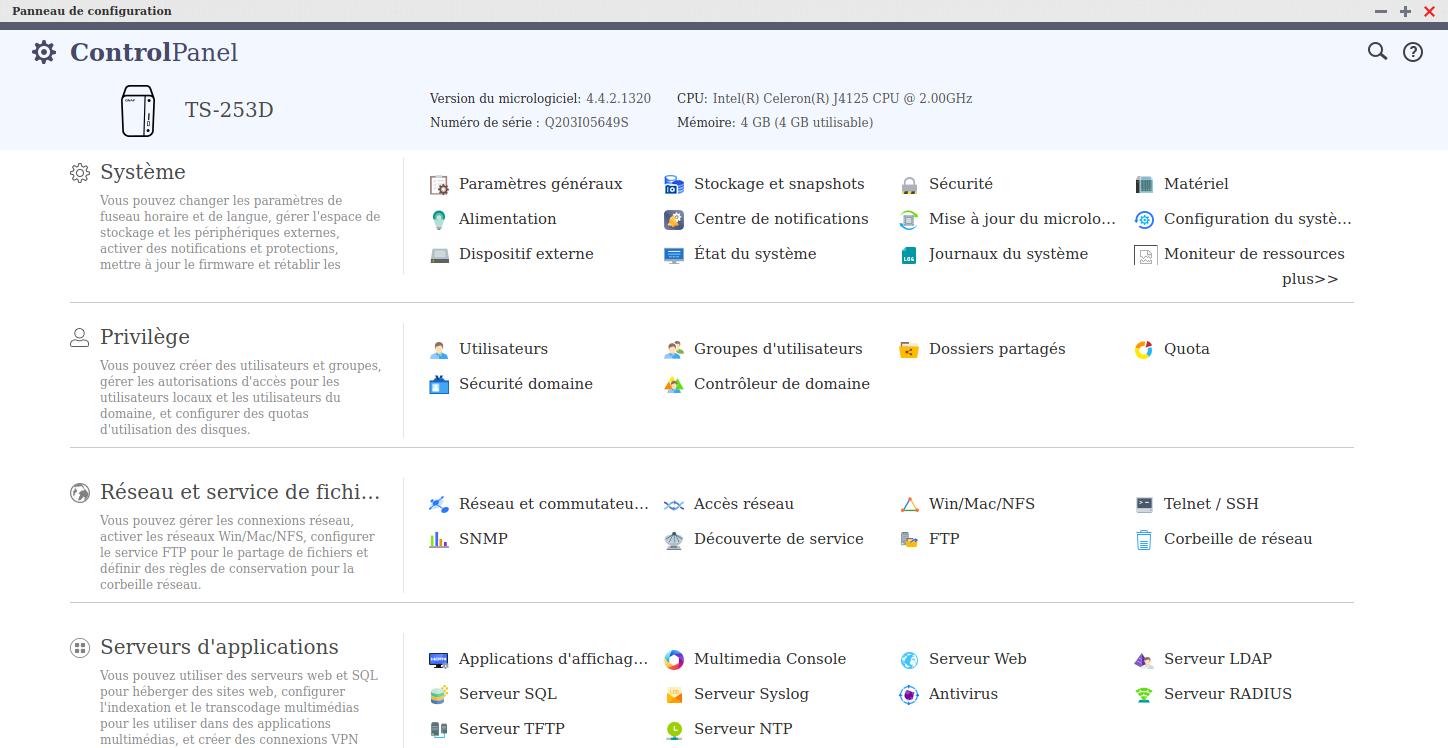Click the Multimedia Console icon
Viewport: 1448px width, 748px height.
(674, 660)
